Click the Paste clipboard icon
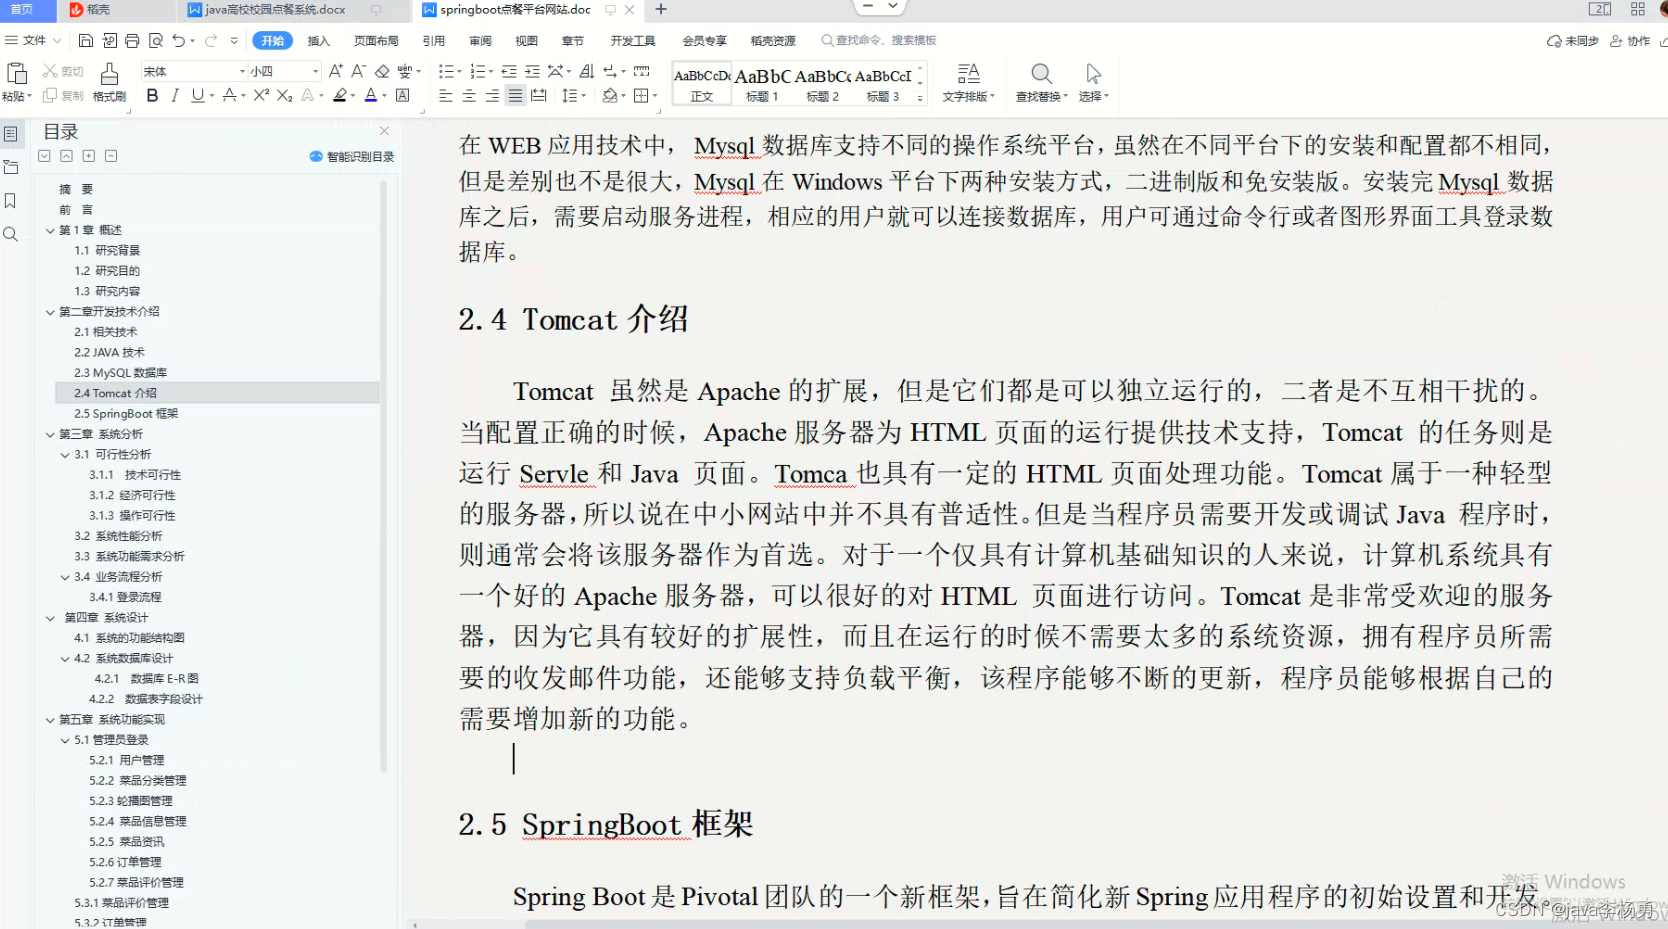This screenshot has width=1668, height=929. tap(16, 74)
